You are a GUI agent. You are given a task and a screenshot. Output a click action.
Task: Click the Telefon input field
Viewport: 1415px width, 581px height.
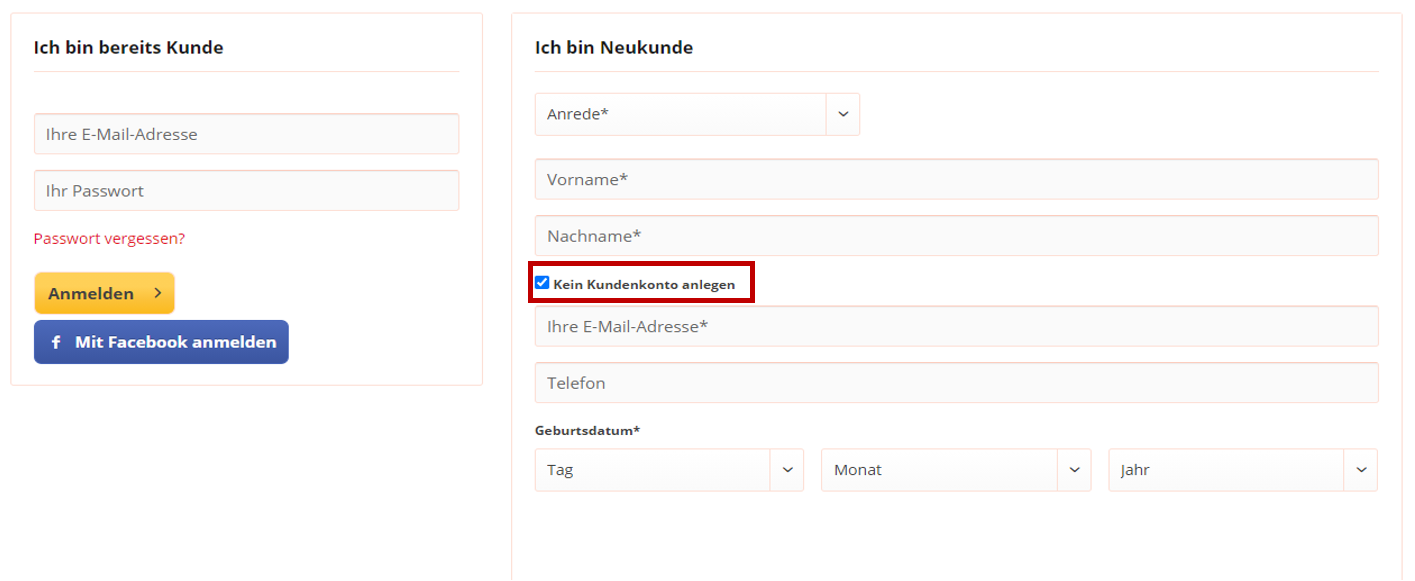(956, 383)
